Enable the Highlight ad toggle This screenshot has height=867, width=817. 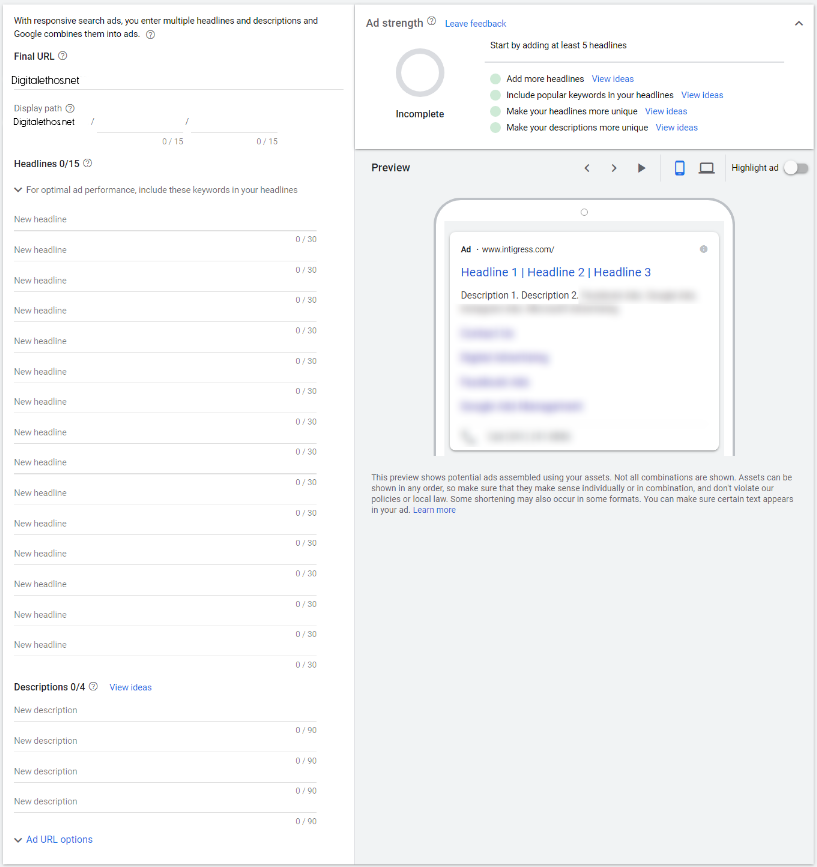click(x=795, y=168)
